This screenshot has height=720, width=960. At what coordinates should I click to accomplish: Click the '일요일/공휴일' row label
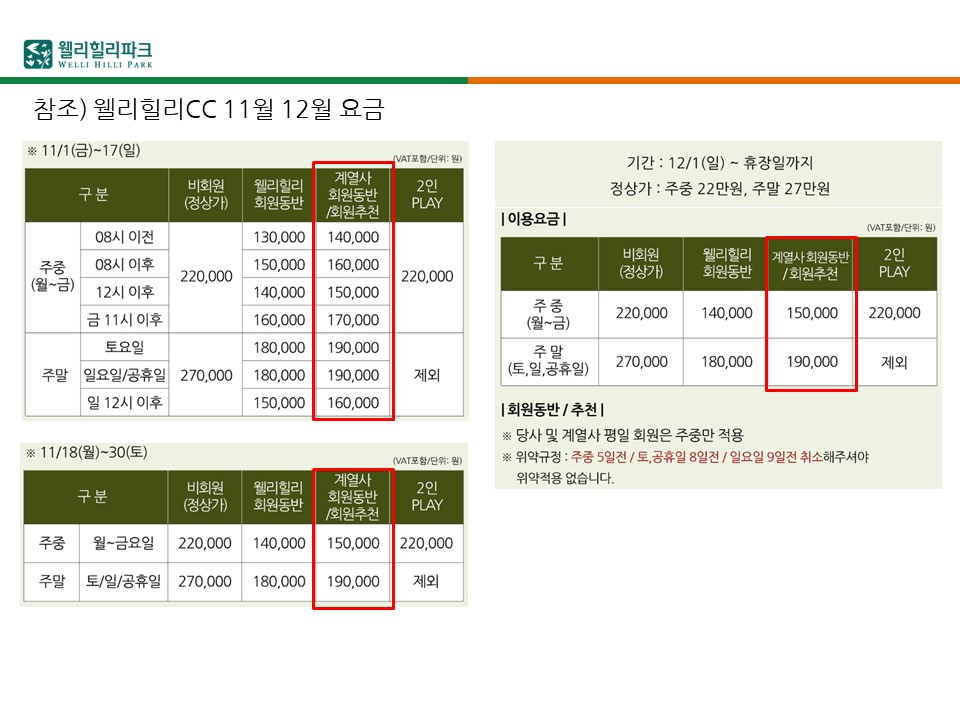[124, 375]
